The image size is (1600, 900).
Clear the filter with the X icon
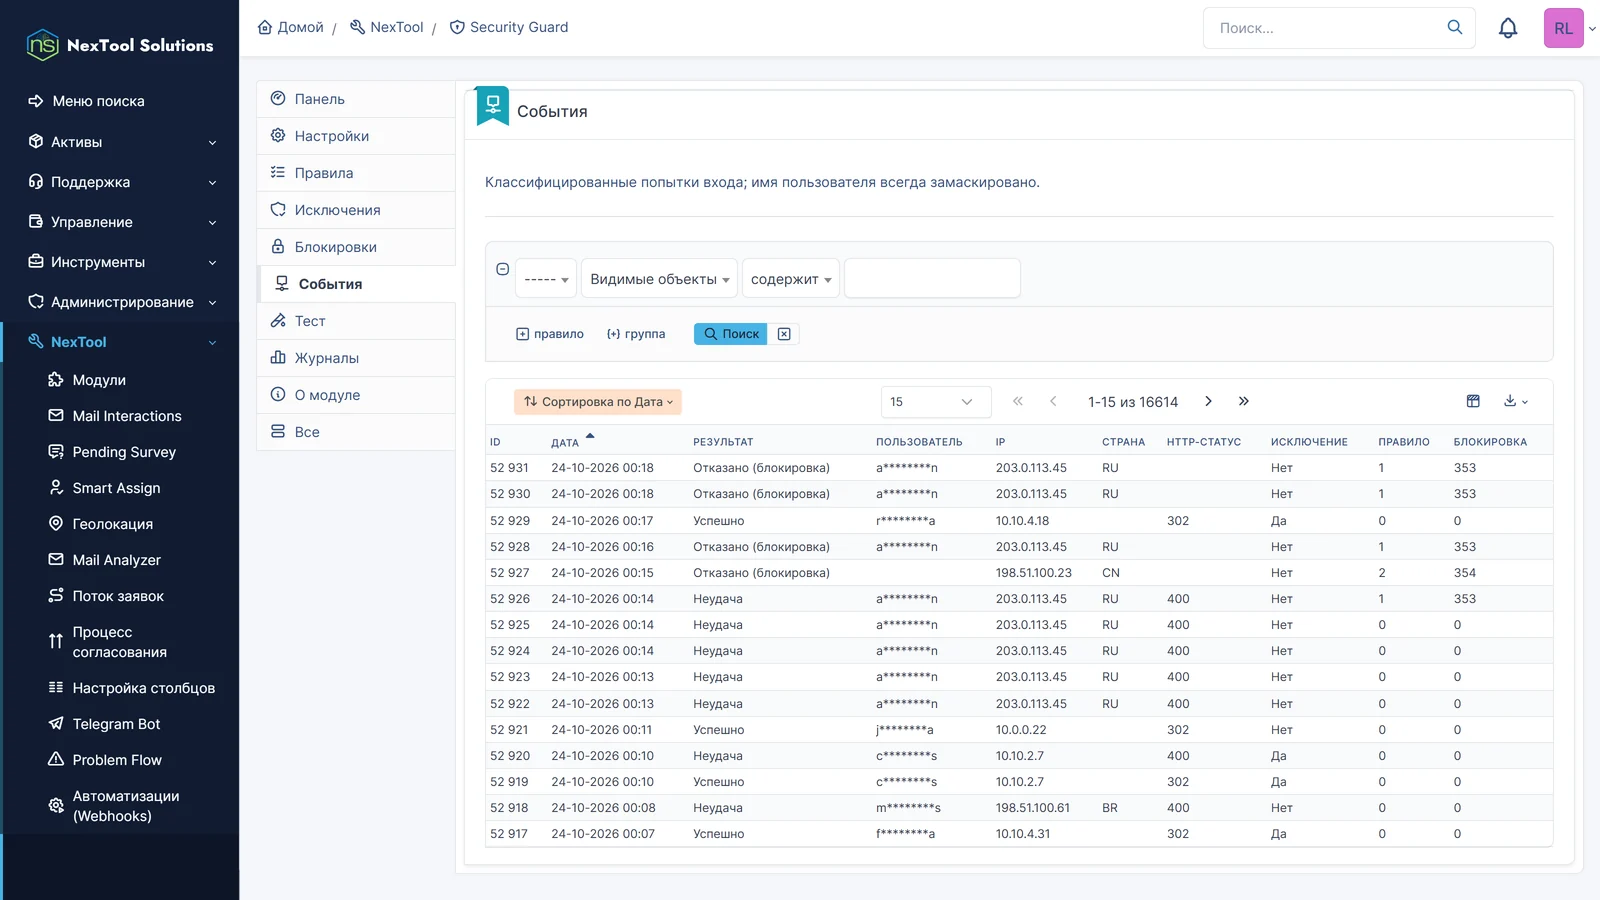[x=784, y=334]
